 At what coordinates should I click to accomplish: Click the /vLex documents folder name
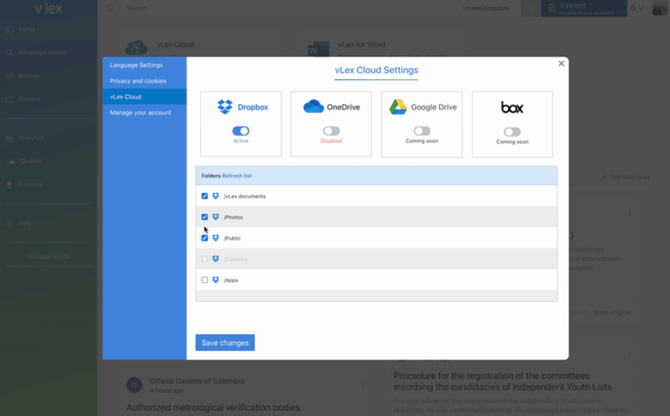(x=245, y=196)
